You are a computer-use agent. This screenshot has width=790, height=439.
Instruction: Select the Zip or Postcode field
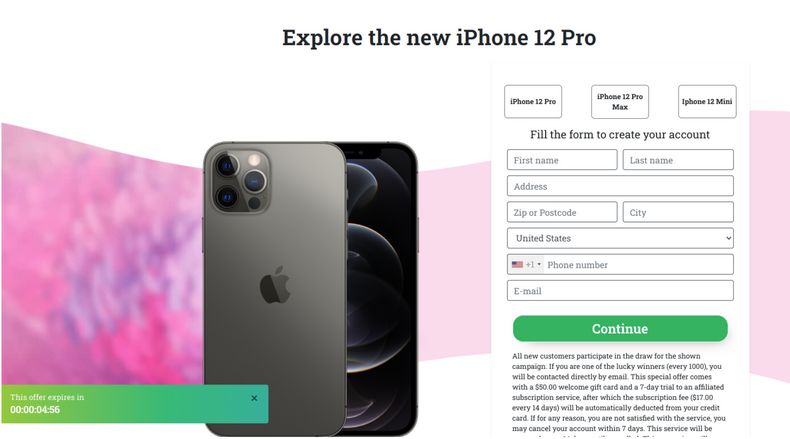tap(562, 212)
